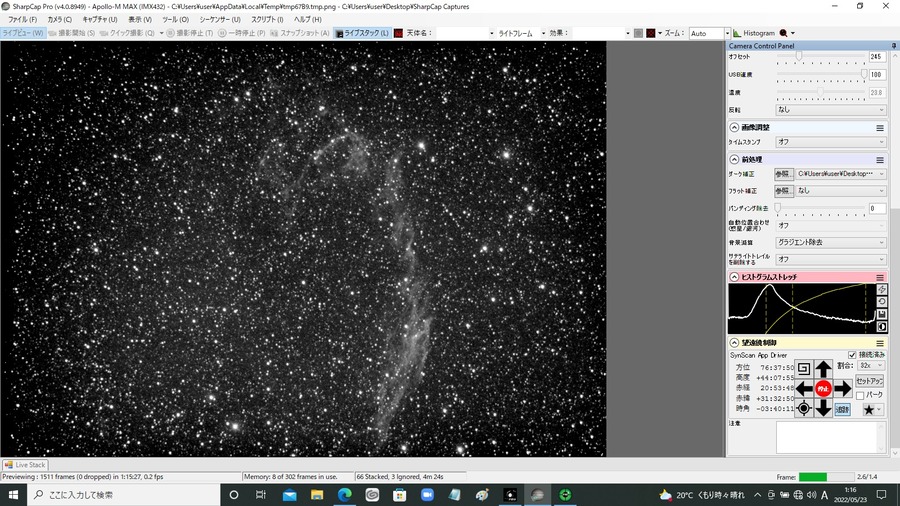
Task: Open the 割合 32x rate dropdown
Action: 871,365
